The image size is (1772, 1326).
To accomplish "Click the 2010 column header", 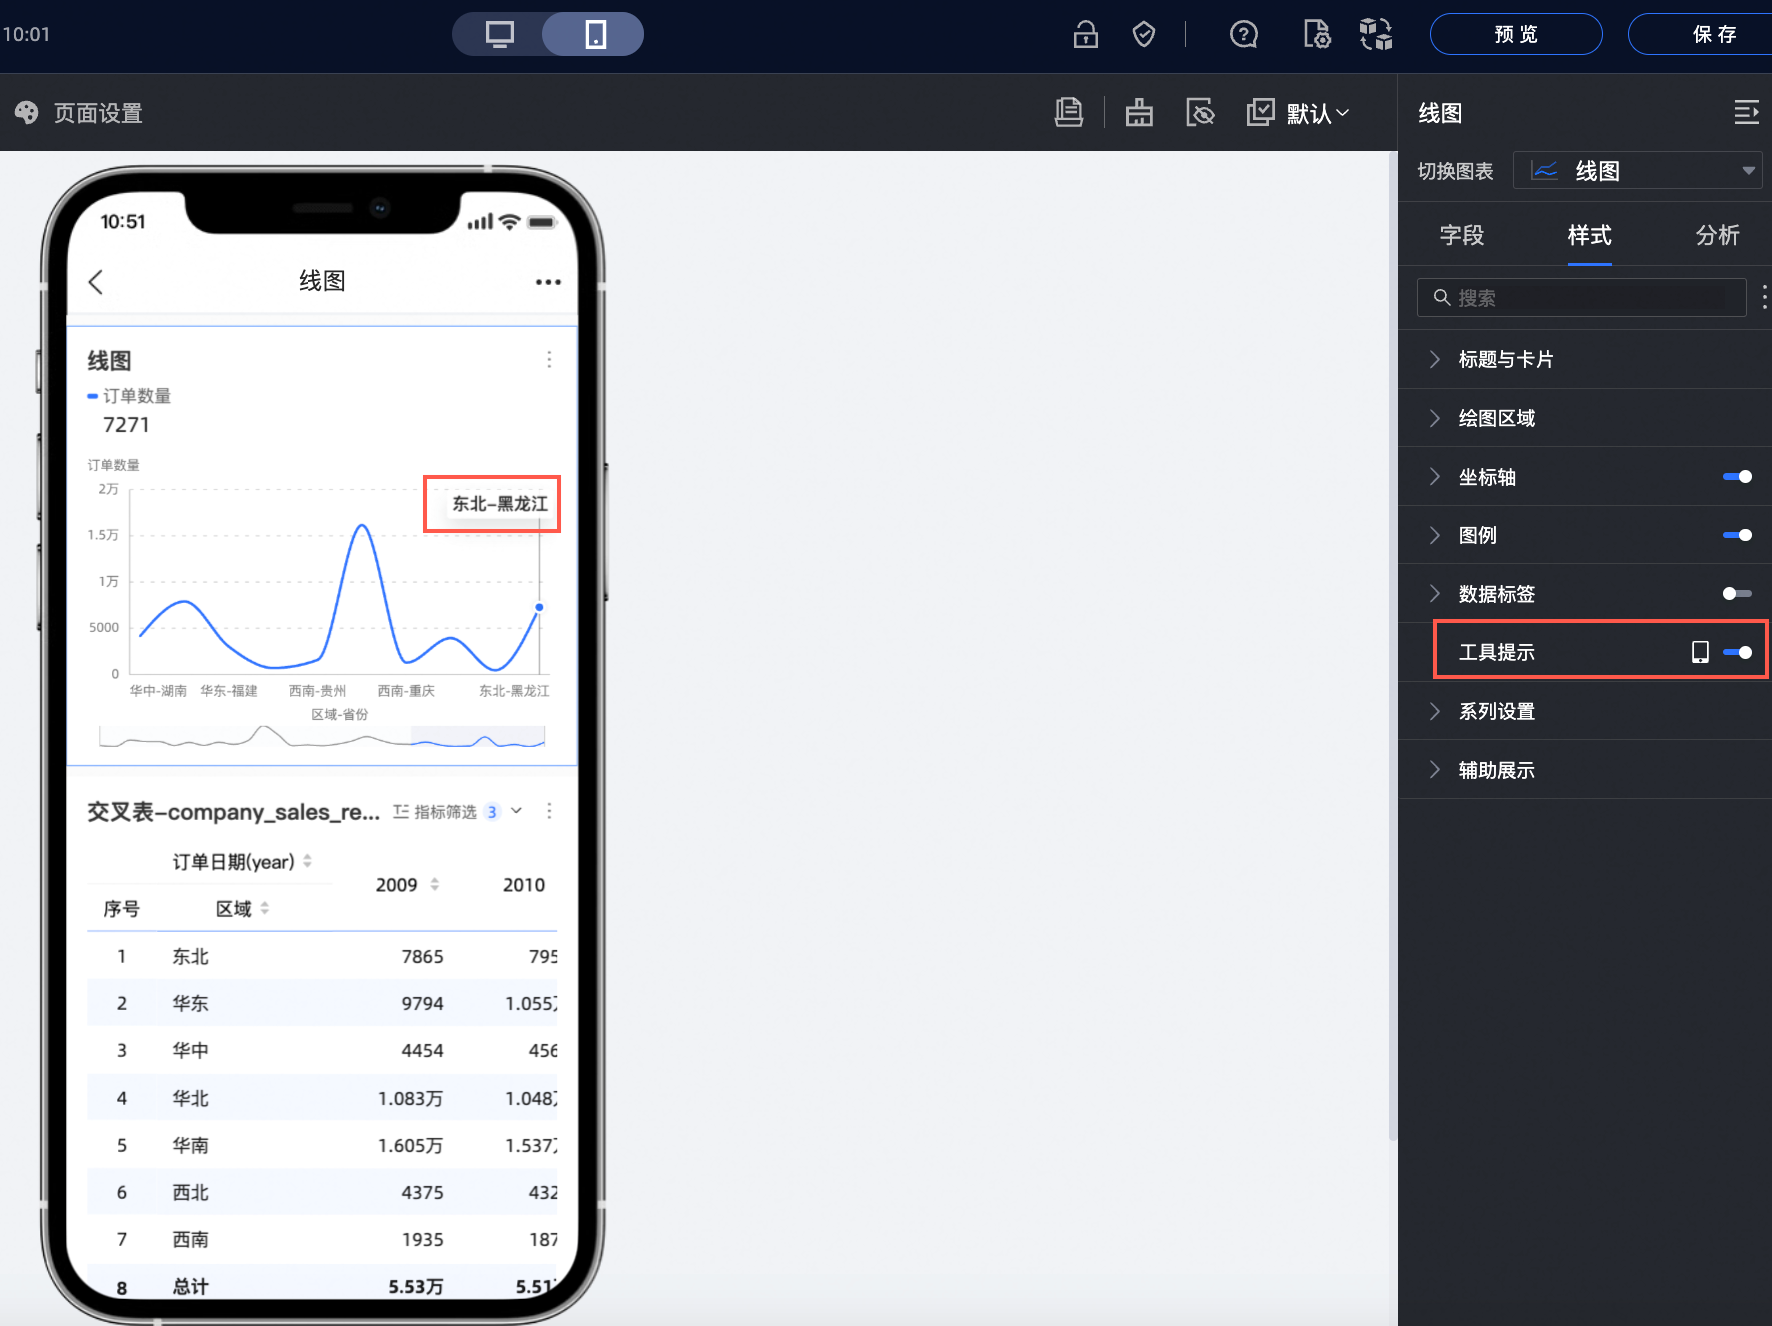I will coord(524,884).
